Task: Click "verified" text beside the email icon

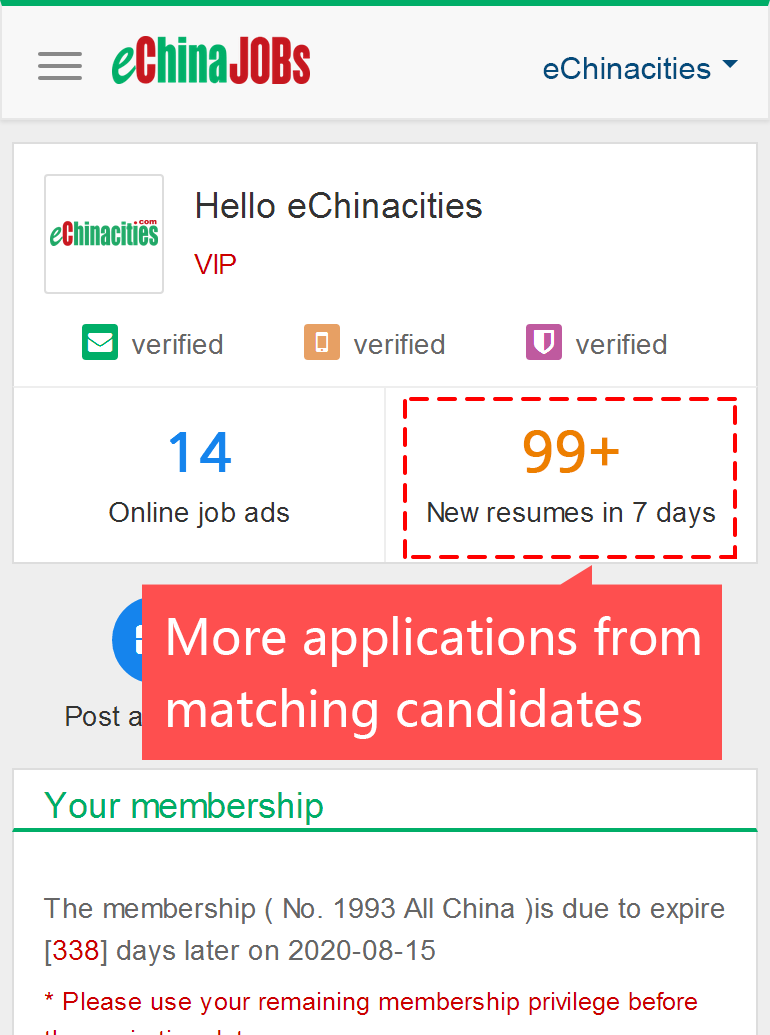Action: click(x=177, y=345)
